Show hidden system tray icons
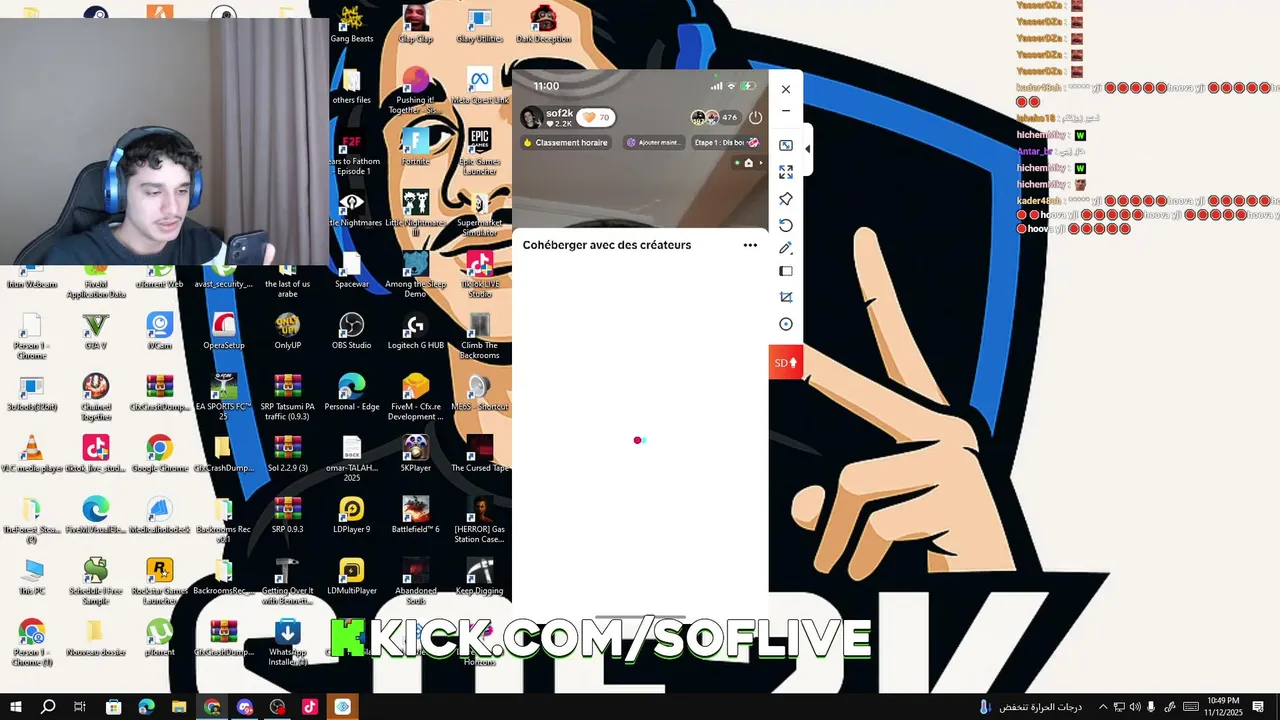 click(1103, 707)
